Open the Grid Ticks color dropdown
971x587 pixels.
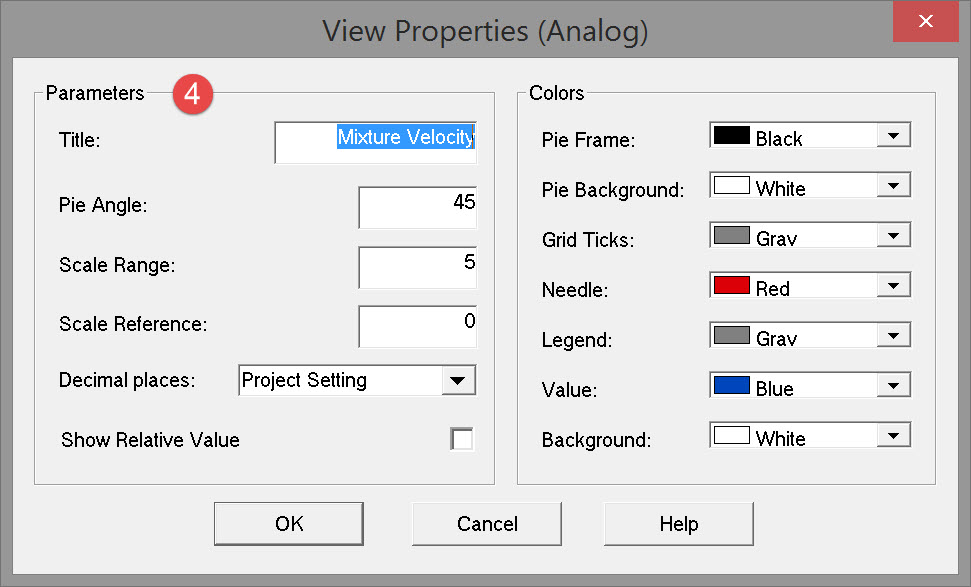(893, 237)
